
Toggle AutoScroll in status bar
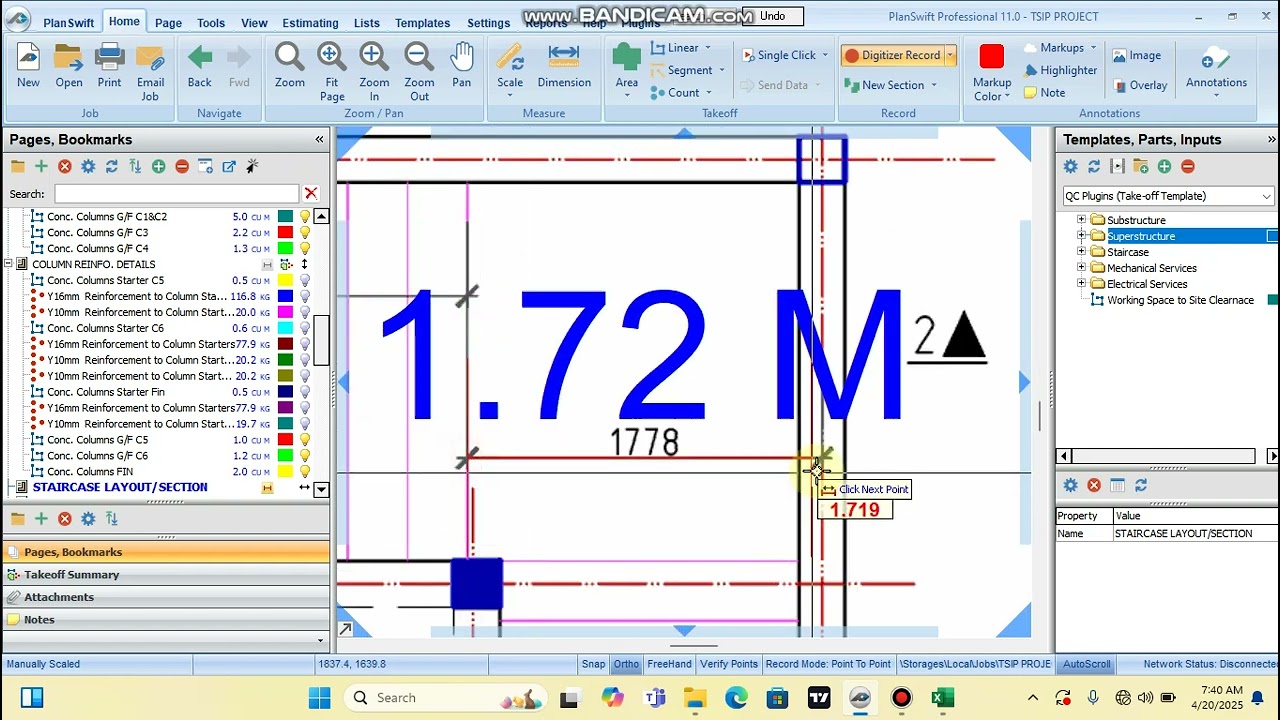click(x=1086, y=664)
